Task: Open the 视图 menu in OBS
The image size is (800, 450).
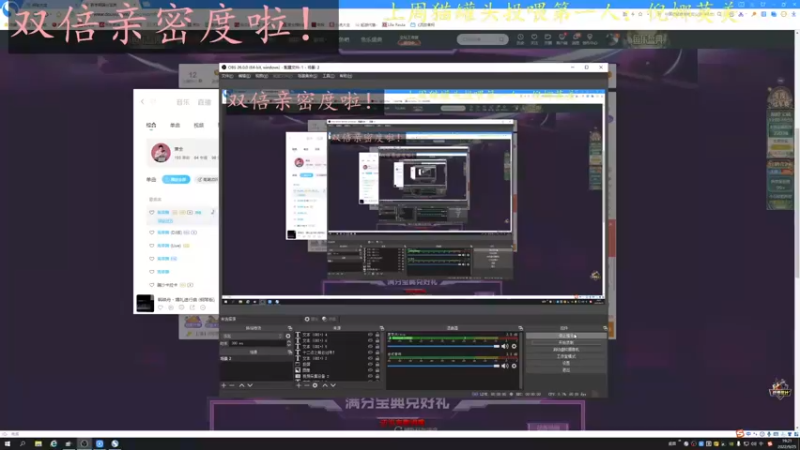Action: coord(261,76)
